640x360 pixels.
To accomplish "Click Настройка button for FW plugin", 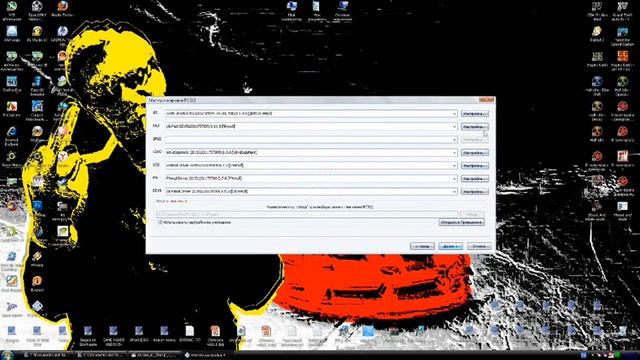I will tap(475, 179).
